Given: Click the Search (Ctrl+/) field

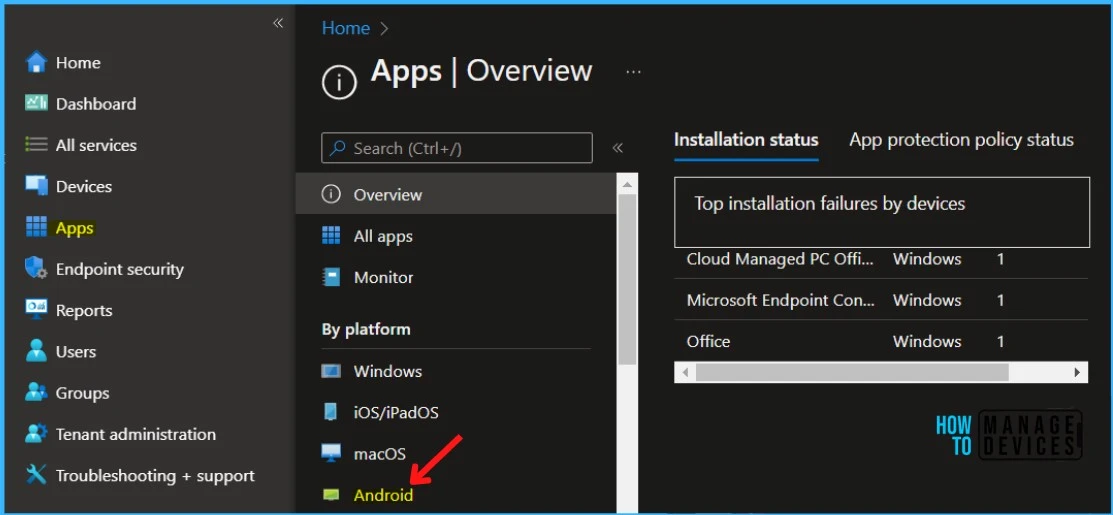Looking at the screenshot, I should coord(456,148).
